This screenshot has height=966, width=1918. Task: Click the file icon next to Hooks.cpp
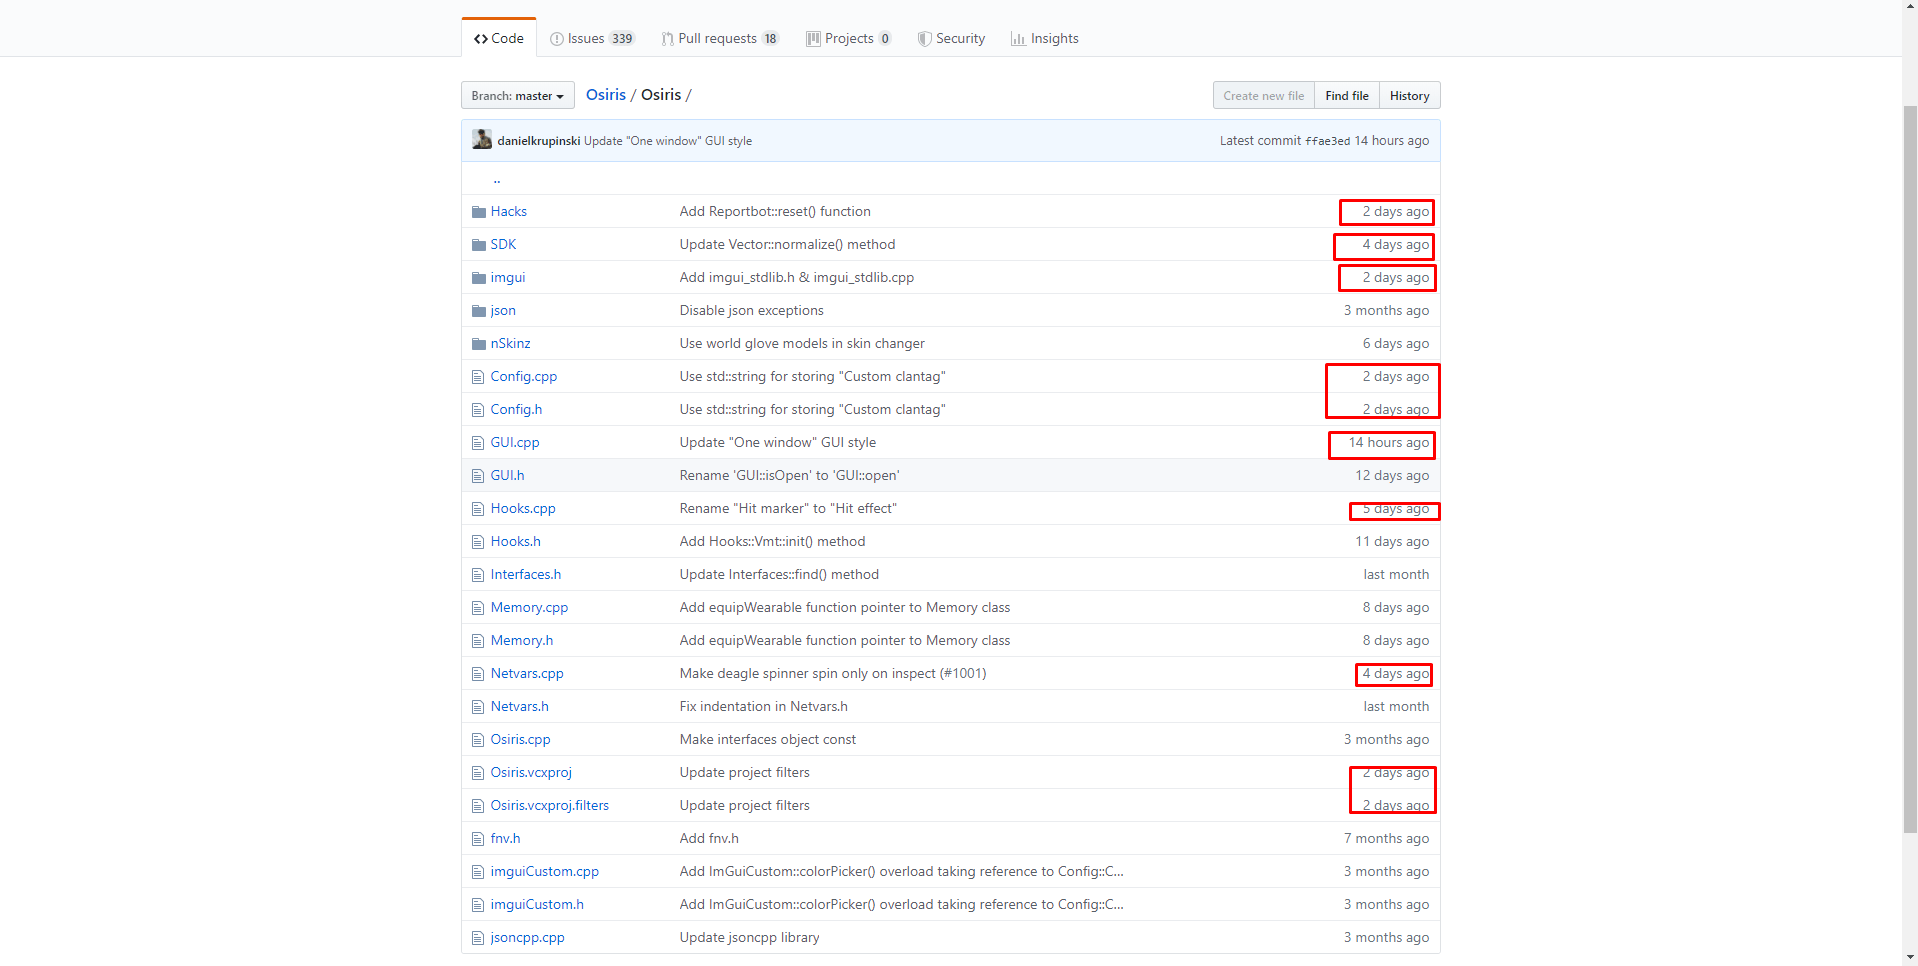(x=478, y=509)
